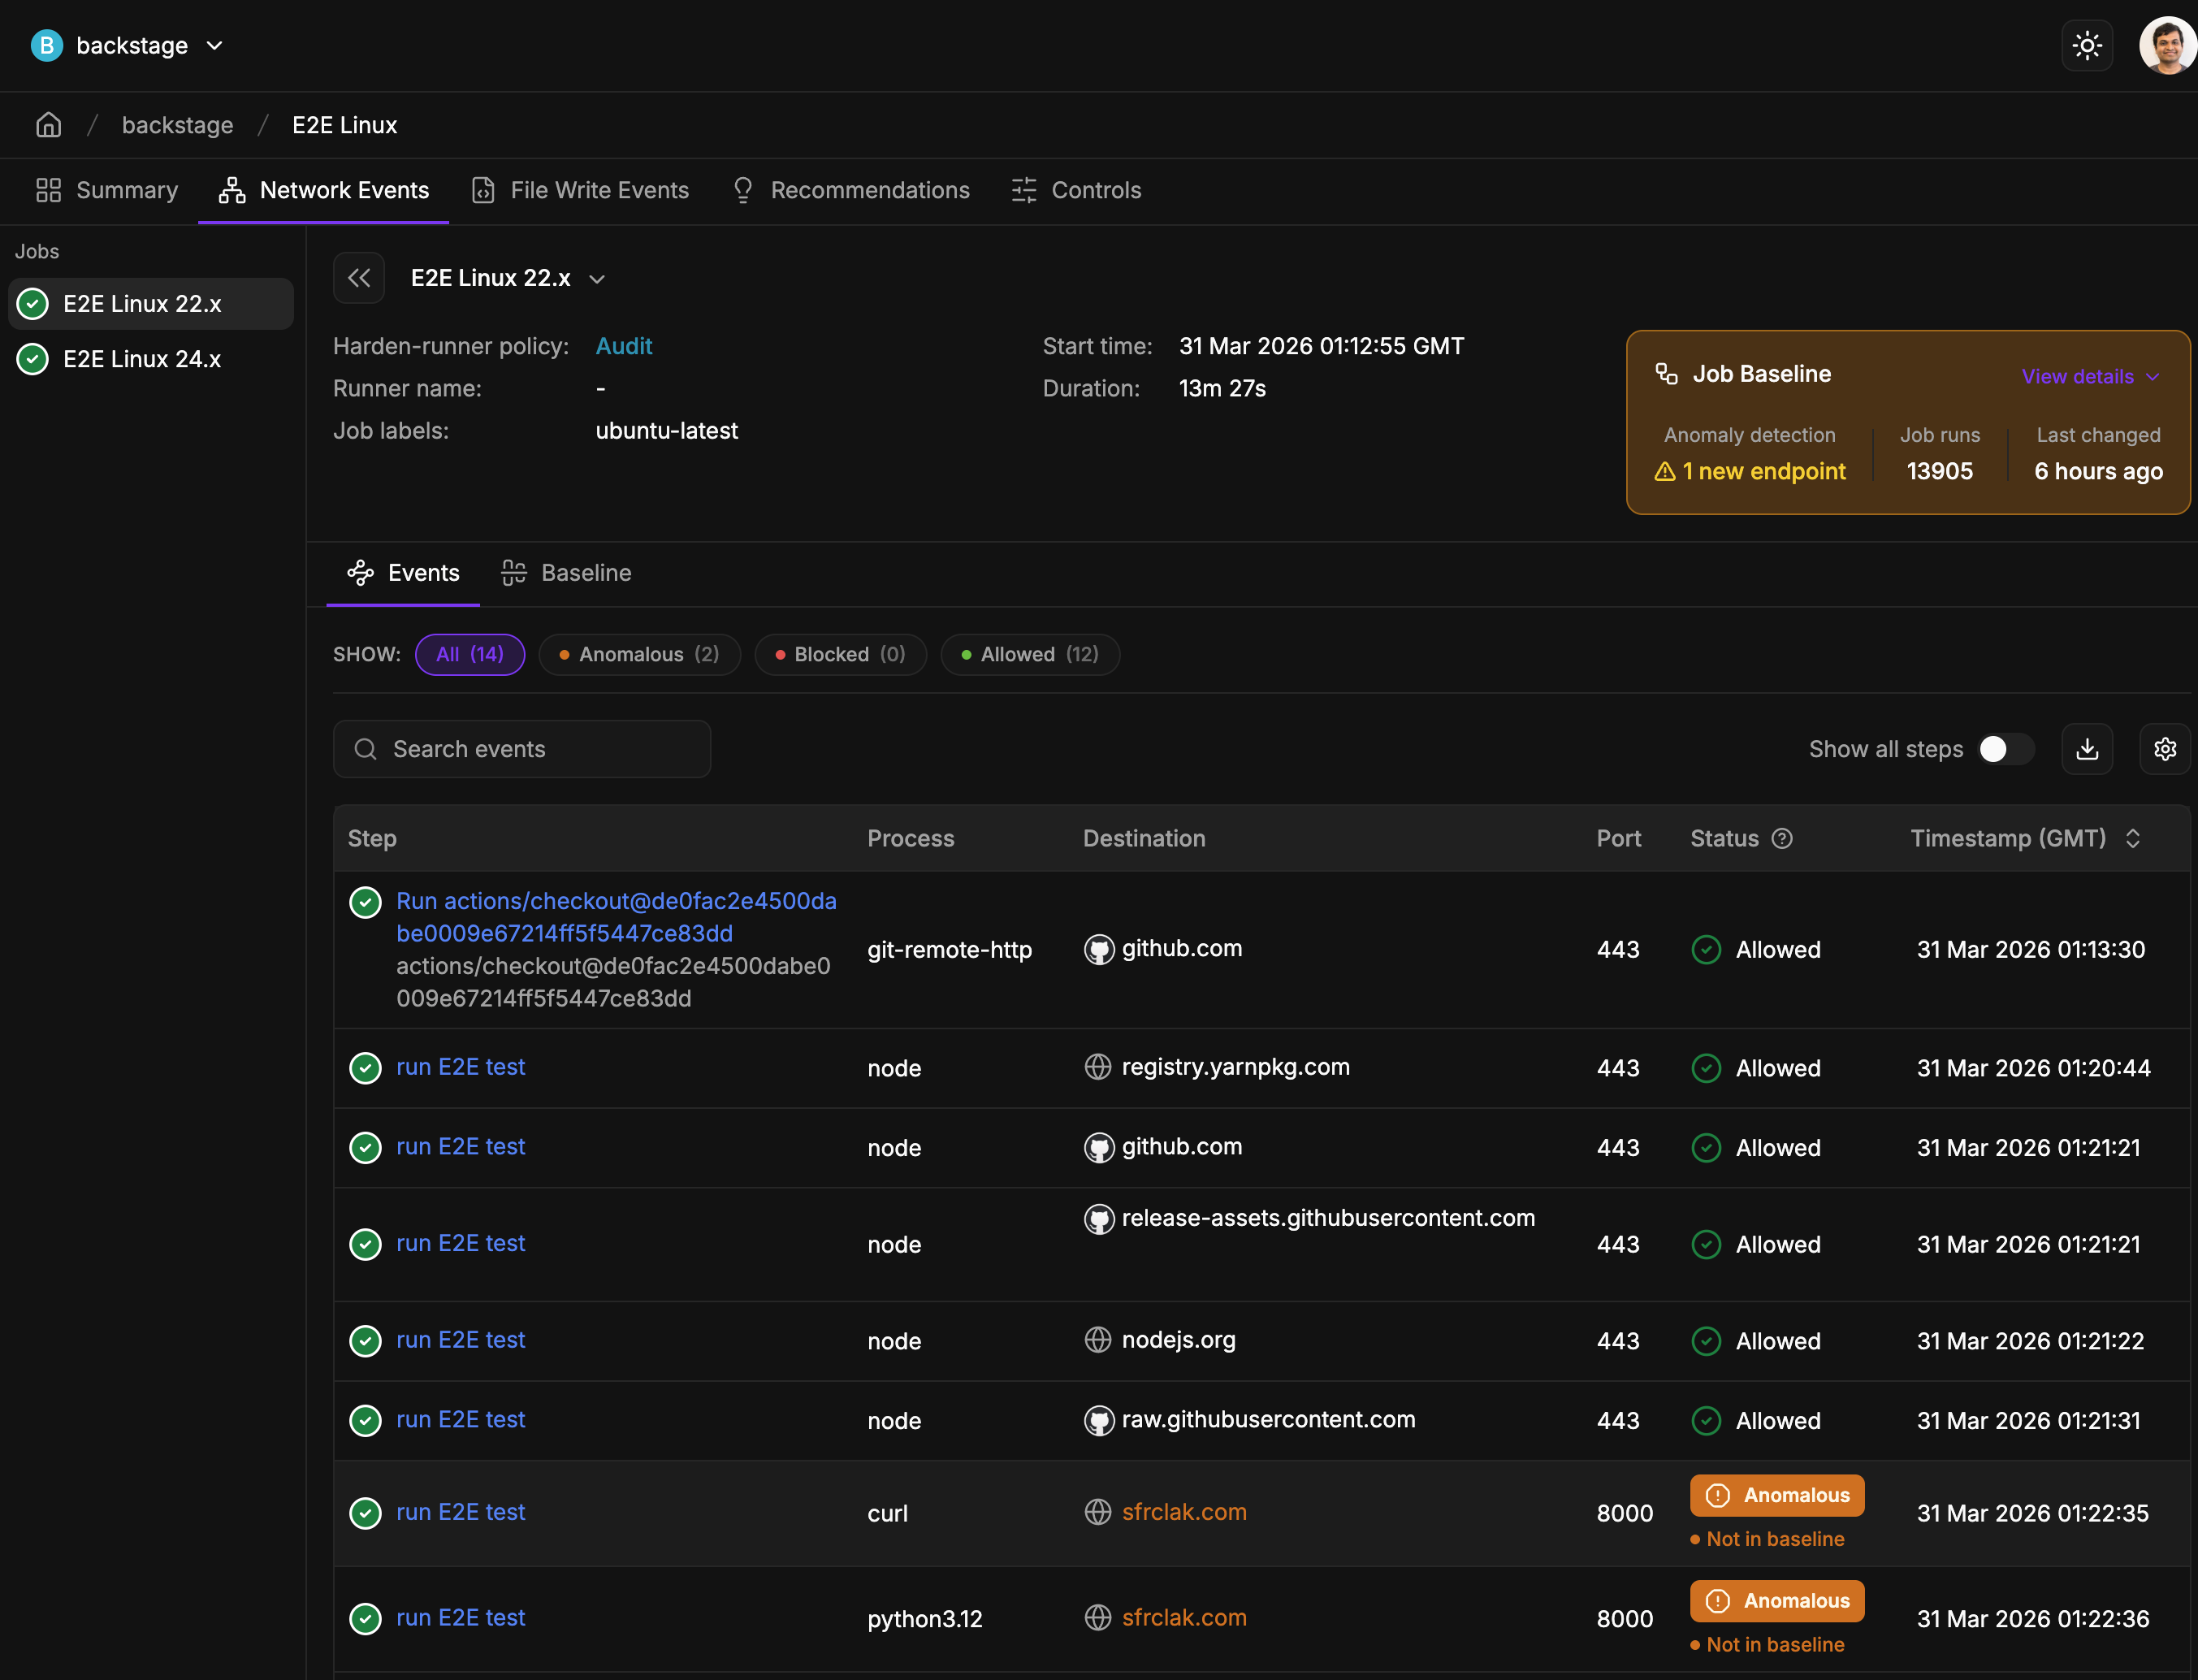Viewport: 2198px width, 1680px height.
Task: Open the table settings gear icon
Action: [2164, 749]
